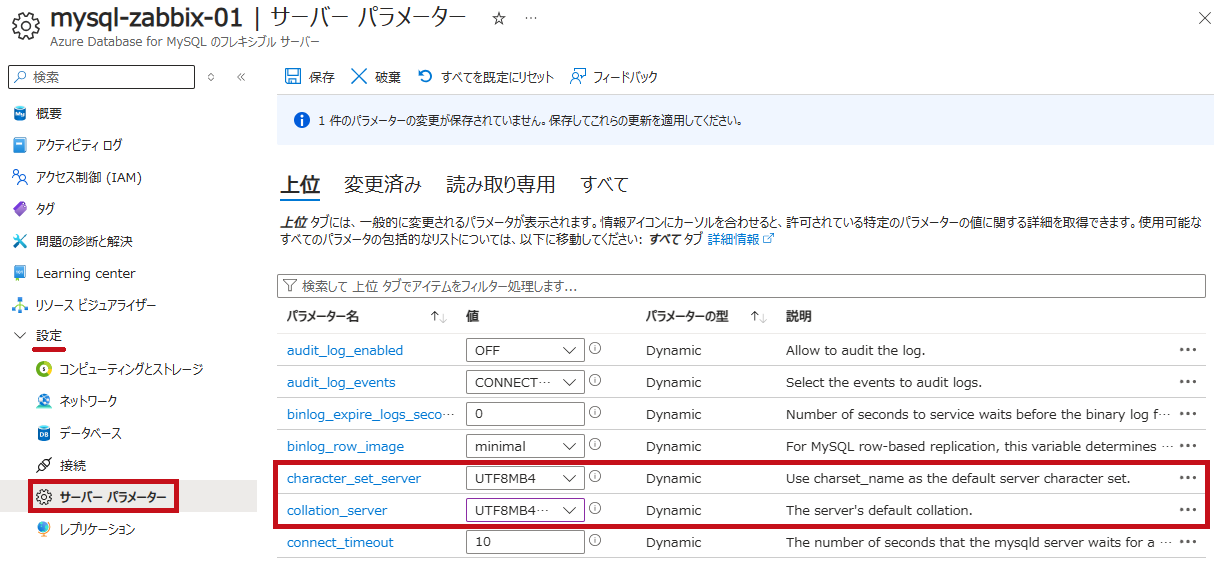Open audit_log_enabled OFF value dropdown
The width and height of the screenshot is (1214, 562).
[x=525, y=350]
